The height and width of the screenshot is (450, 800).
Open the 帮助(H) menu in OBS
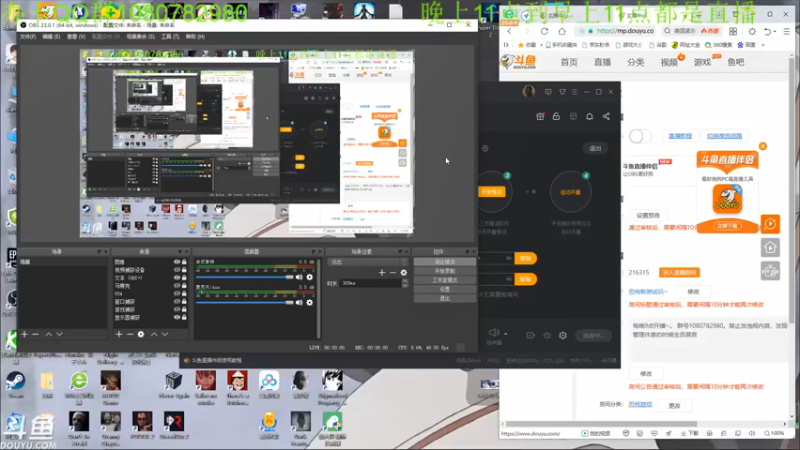(x=195, y=37)
